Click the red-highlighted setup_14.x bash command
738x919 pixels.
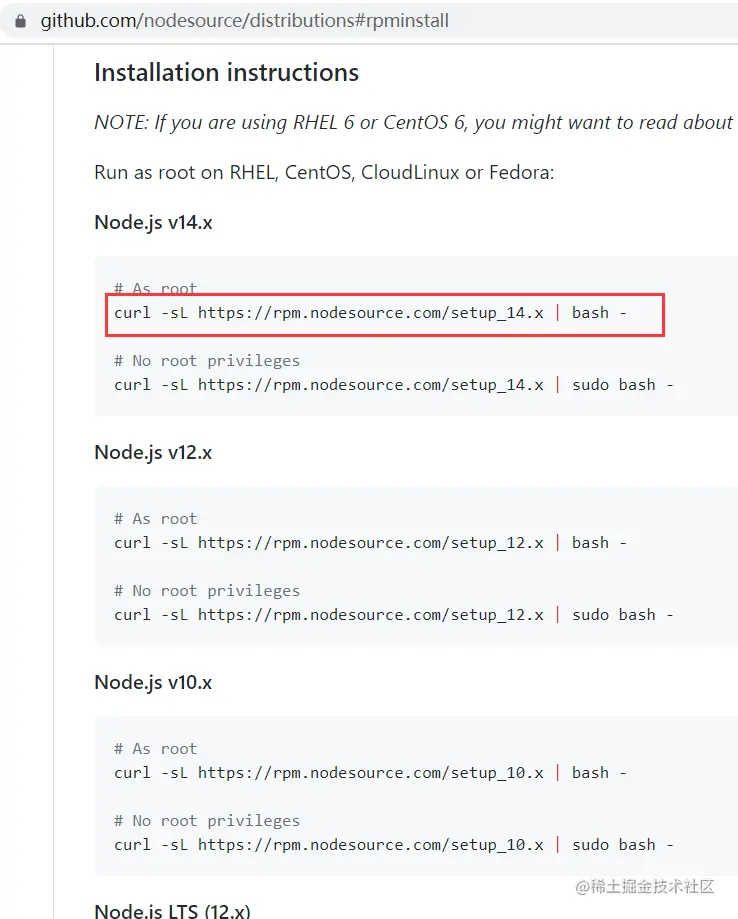tap(371, 313)
